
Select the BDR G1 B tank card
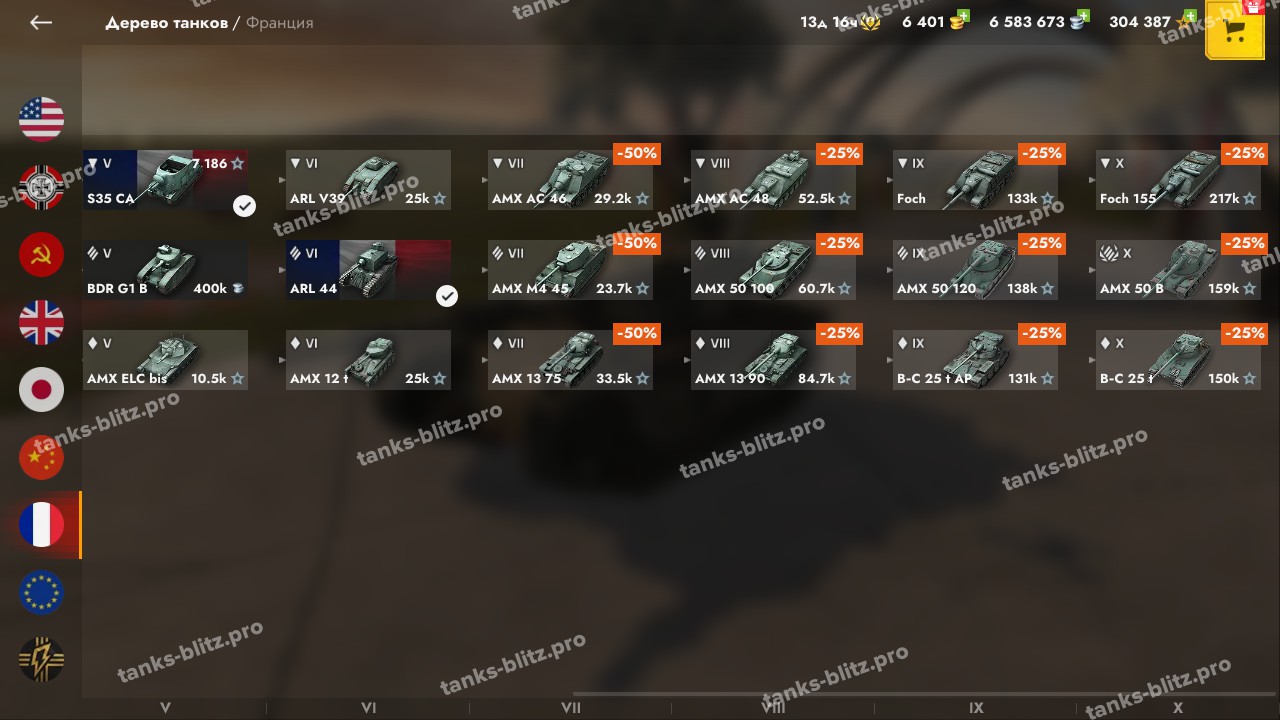pyautogui.click(x=166, y=270)
